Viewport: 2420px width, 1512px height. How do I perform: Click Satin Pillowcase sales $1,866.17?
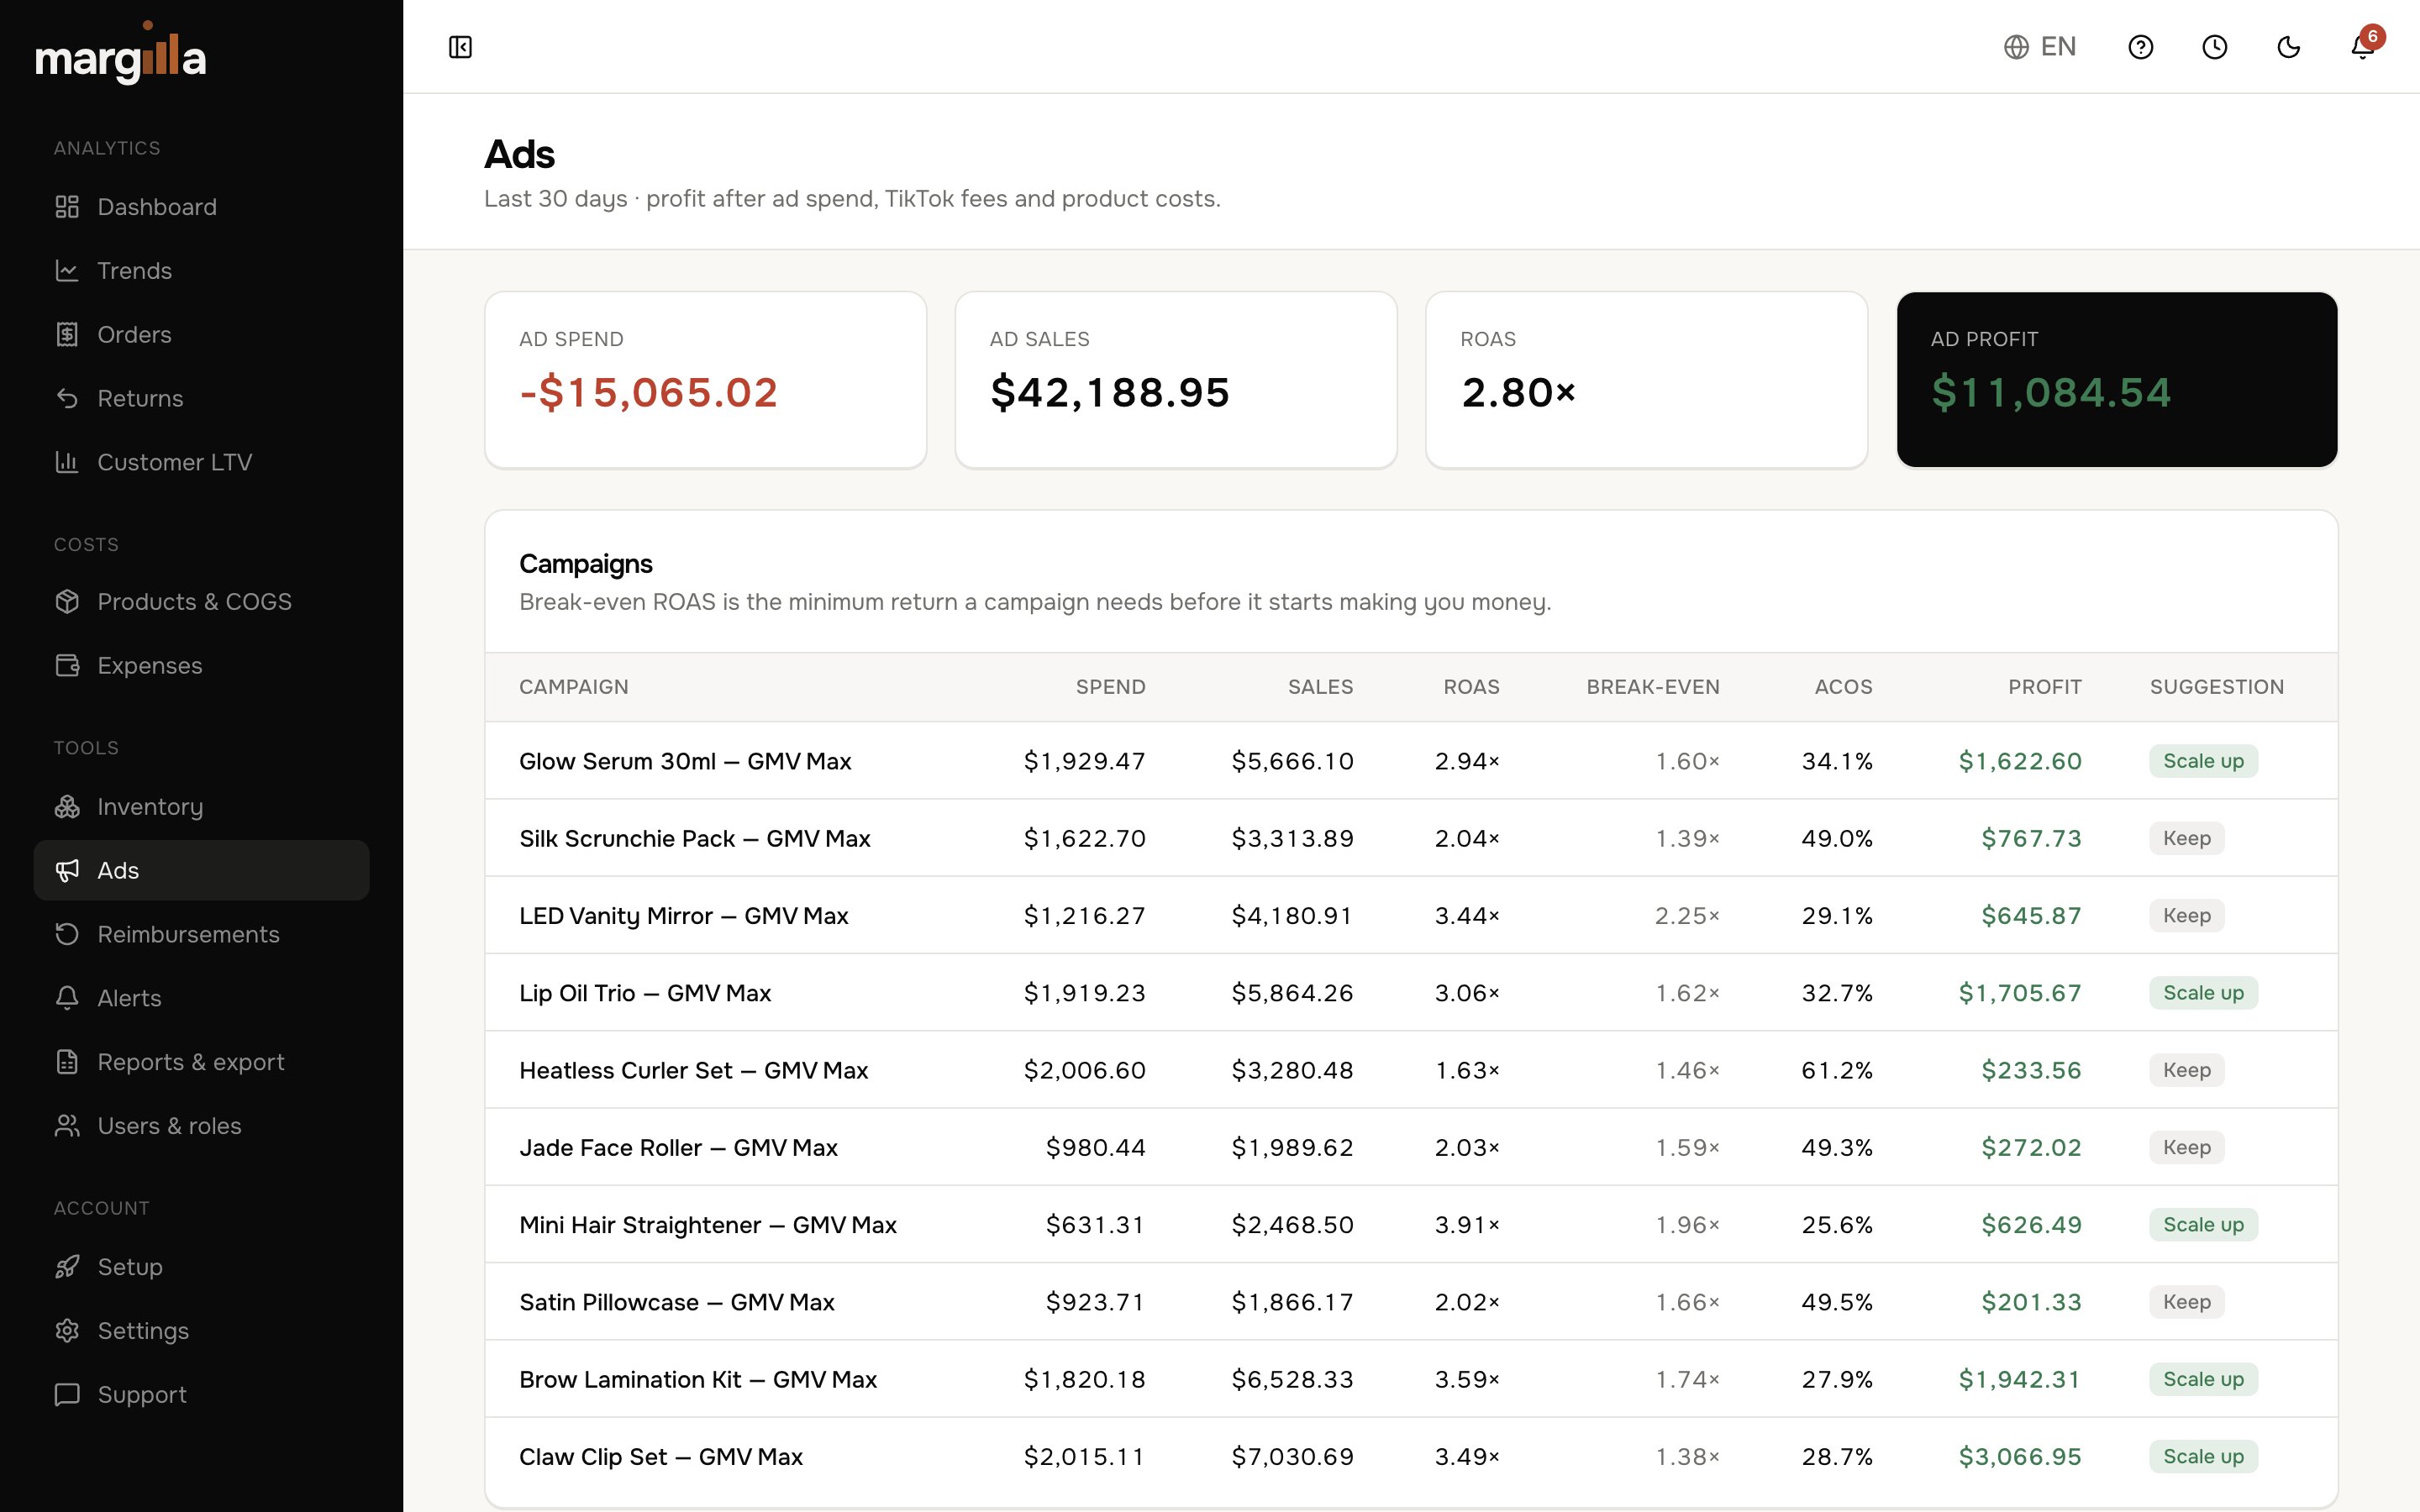pyautogui.click(x=1292, y=1302)
